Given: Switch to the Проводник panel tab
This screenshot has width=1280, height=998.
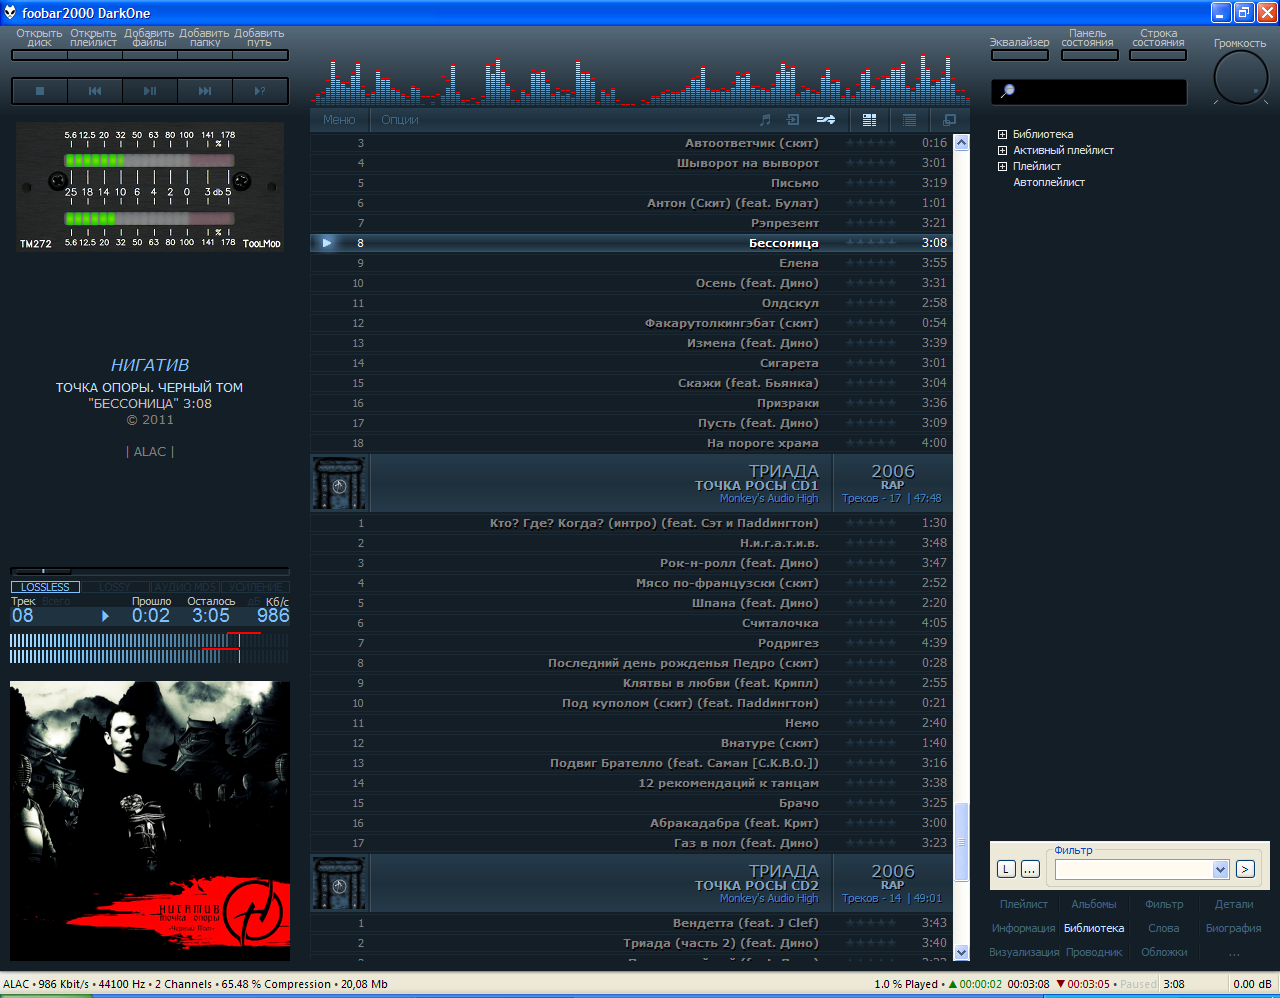Looking at the screenshot, I should click(x=1094, y=952).
